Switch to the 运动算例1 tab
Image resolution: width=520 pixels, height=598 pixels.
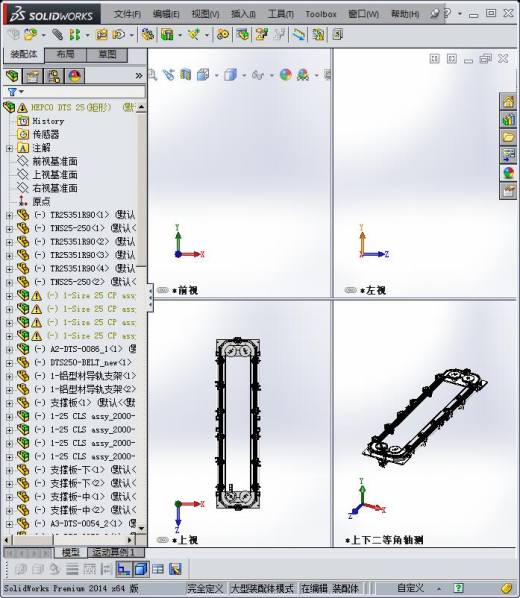[x=116, y=552]
